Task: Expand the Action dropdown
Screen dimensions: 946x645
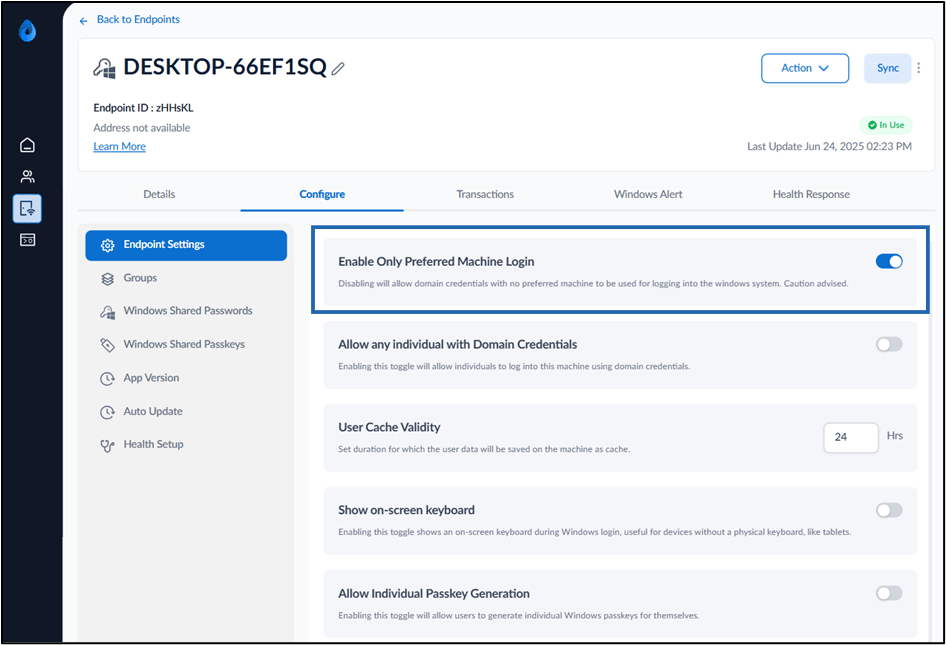Action: 805,68
